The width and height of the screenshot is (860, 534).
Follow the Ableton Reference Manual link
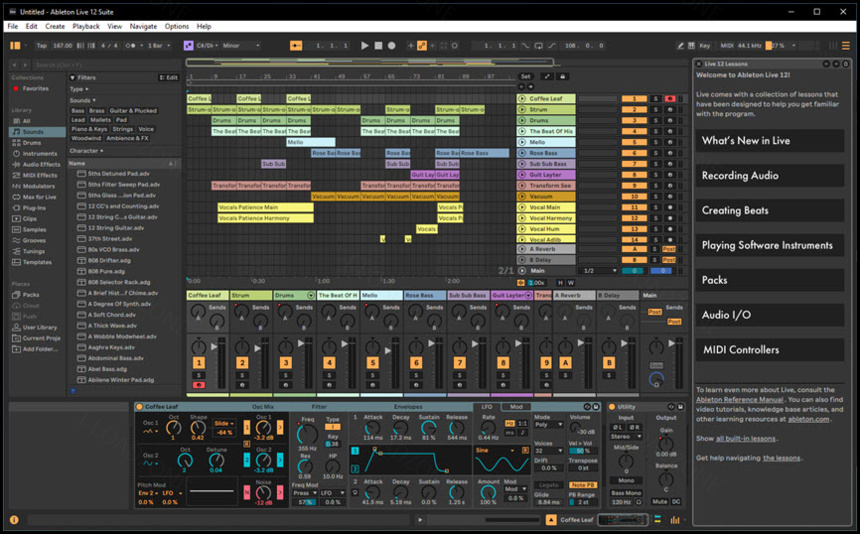coord(739,400)
